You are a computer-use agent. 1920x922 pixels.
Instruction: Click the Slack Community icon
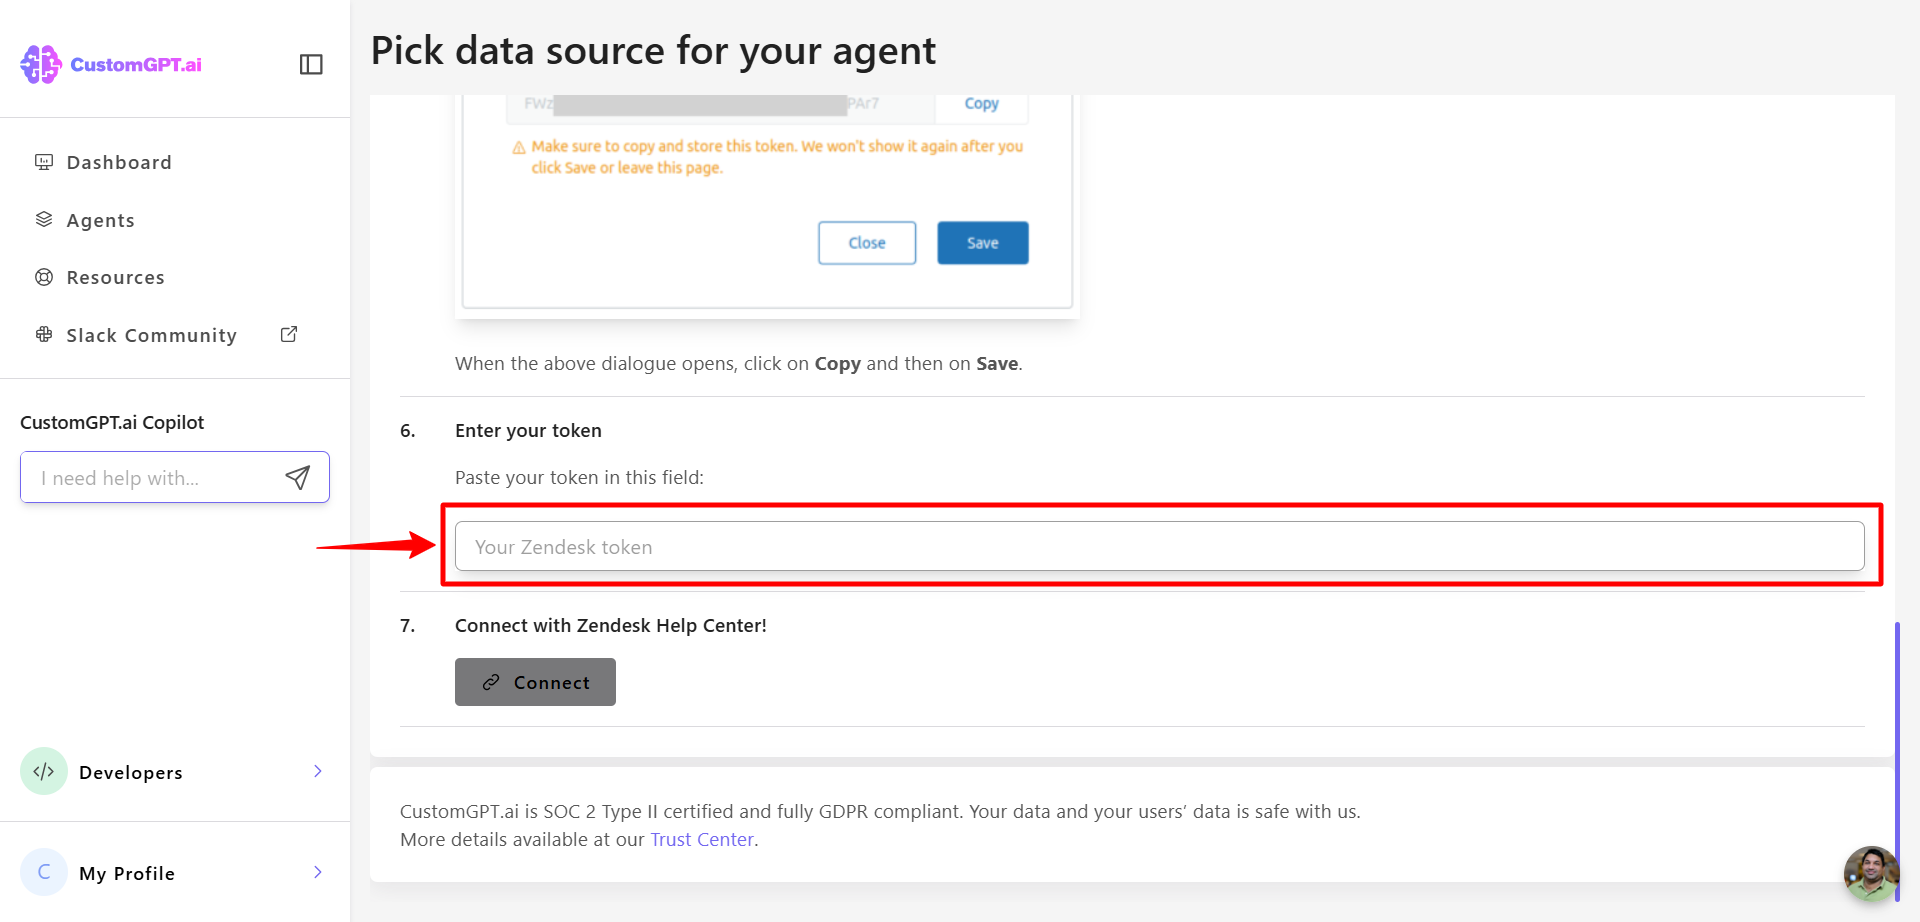pos(44,335)
